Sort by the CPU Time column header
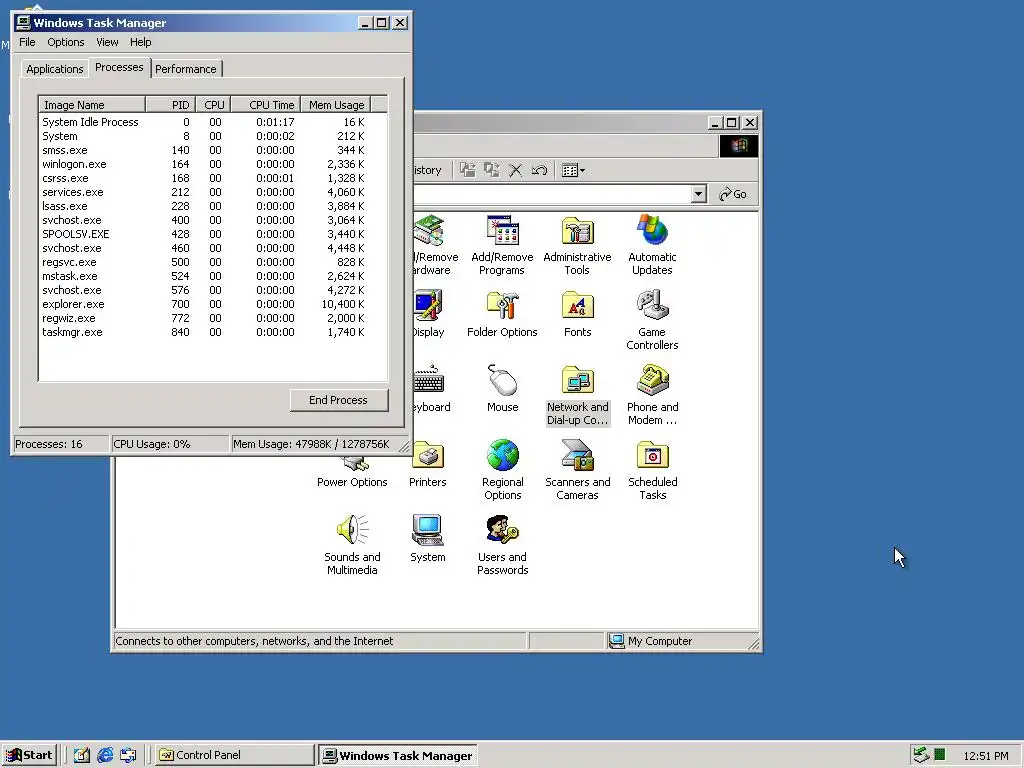Viewport: 1024px width, 768px height. tap(266, 104)
